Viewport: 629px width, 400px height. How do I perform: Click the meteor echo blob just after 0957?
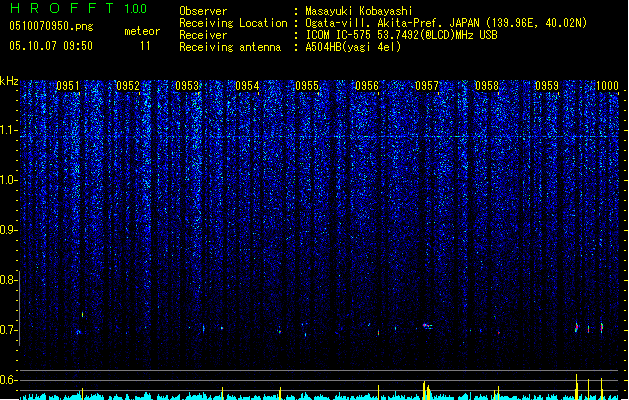coord(428,326)
